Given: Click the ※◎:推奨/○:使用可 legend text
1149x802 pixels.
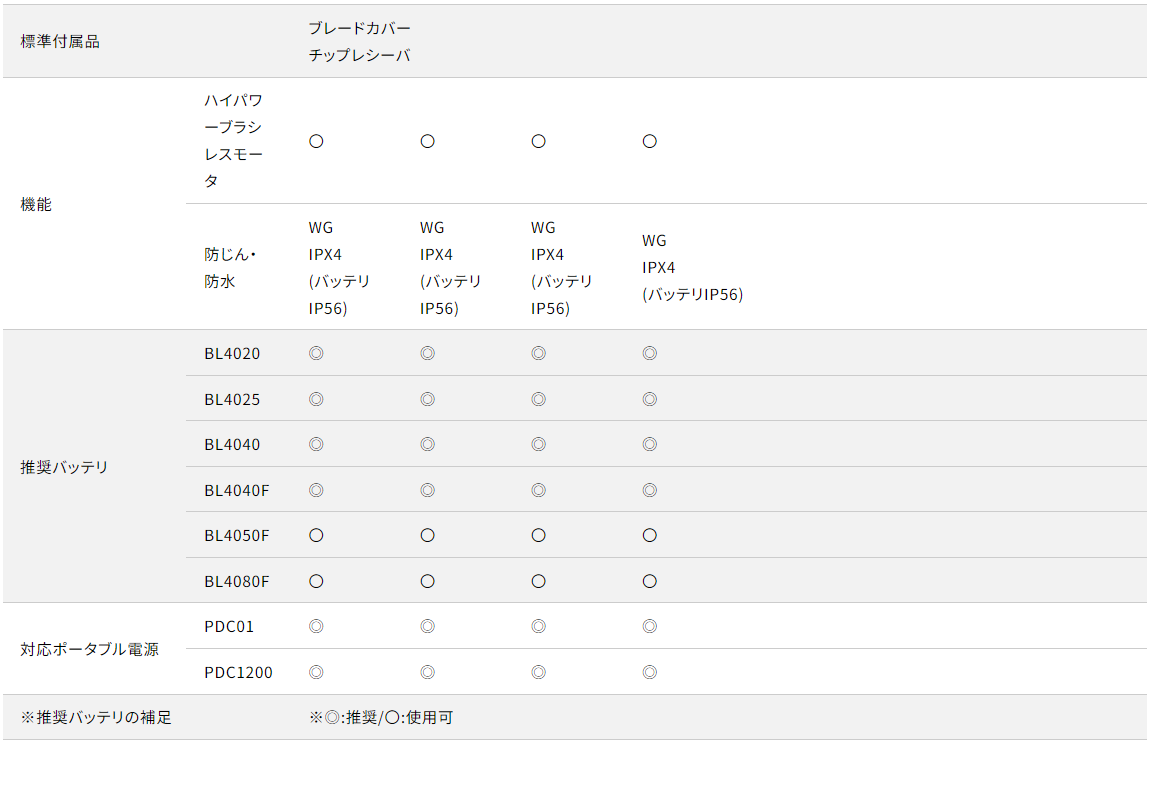Looking at the screenshot, I should [381, 718].
